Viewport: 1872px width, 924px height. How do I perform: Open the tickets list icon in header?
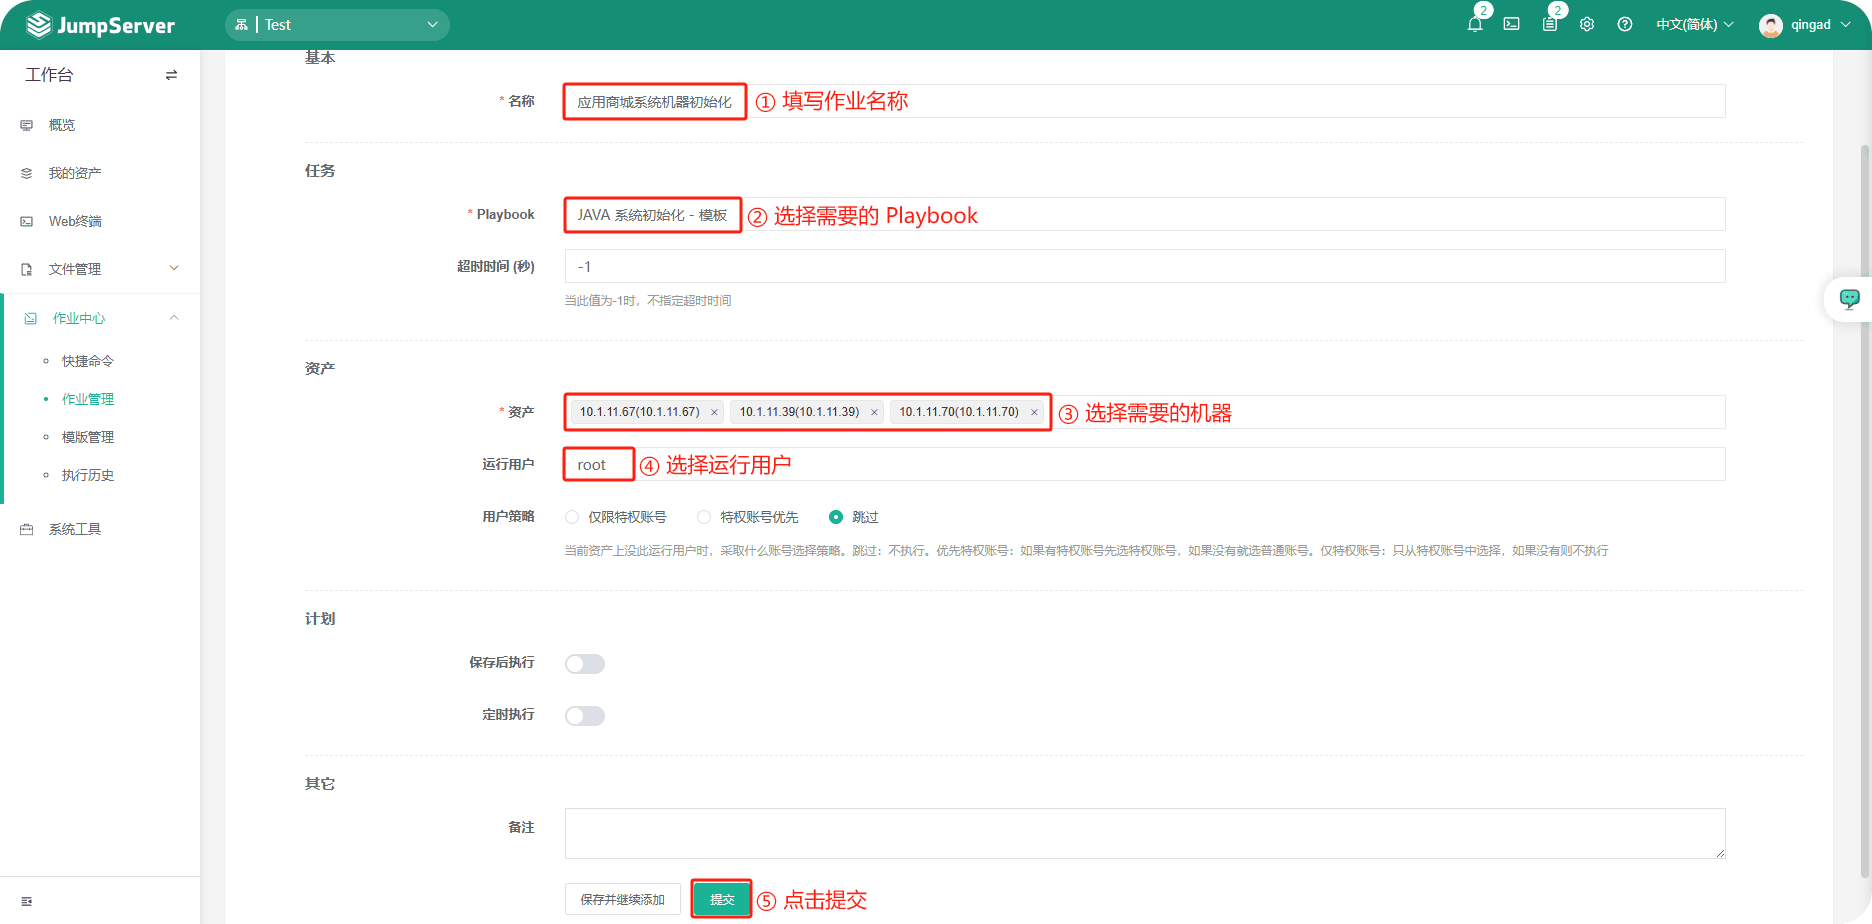point(1550,24)
